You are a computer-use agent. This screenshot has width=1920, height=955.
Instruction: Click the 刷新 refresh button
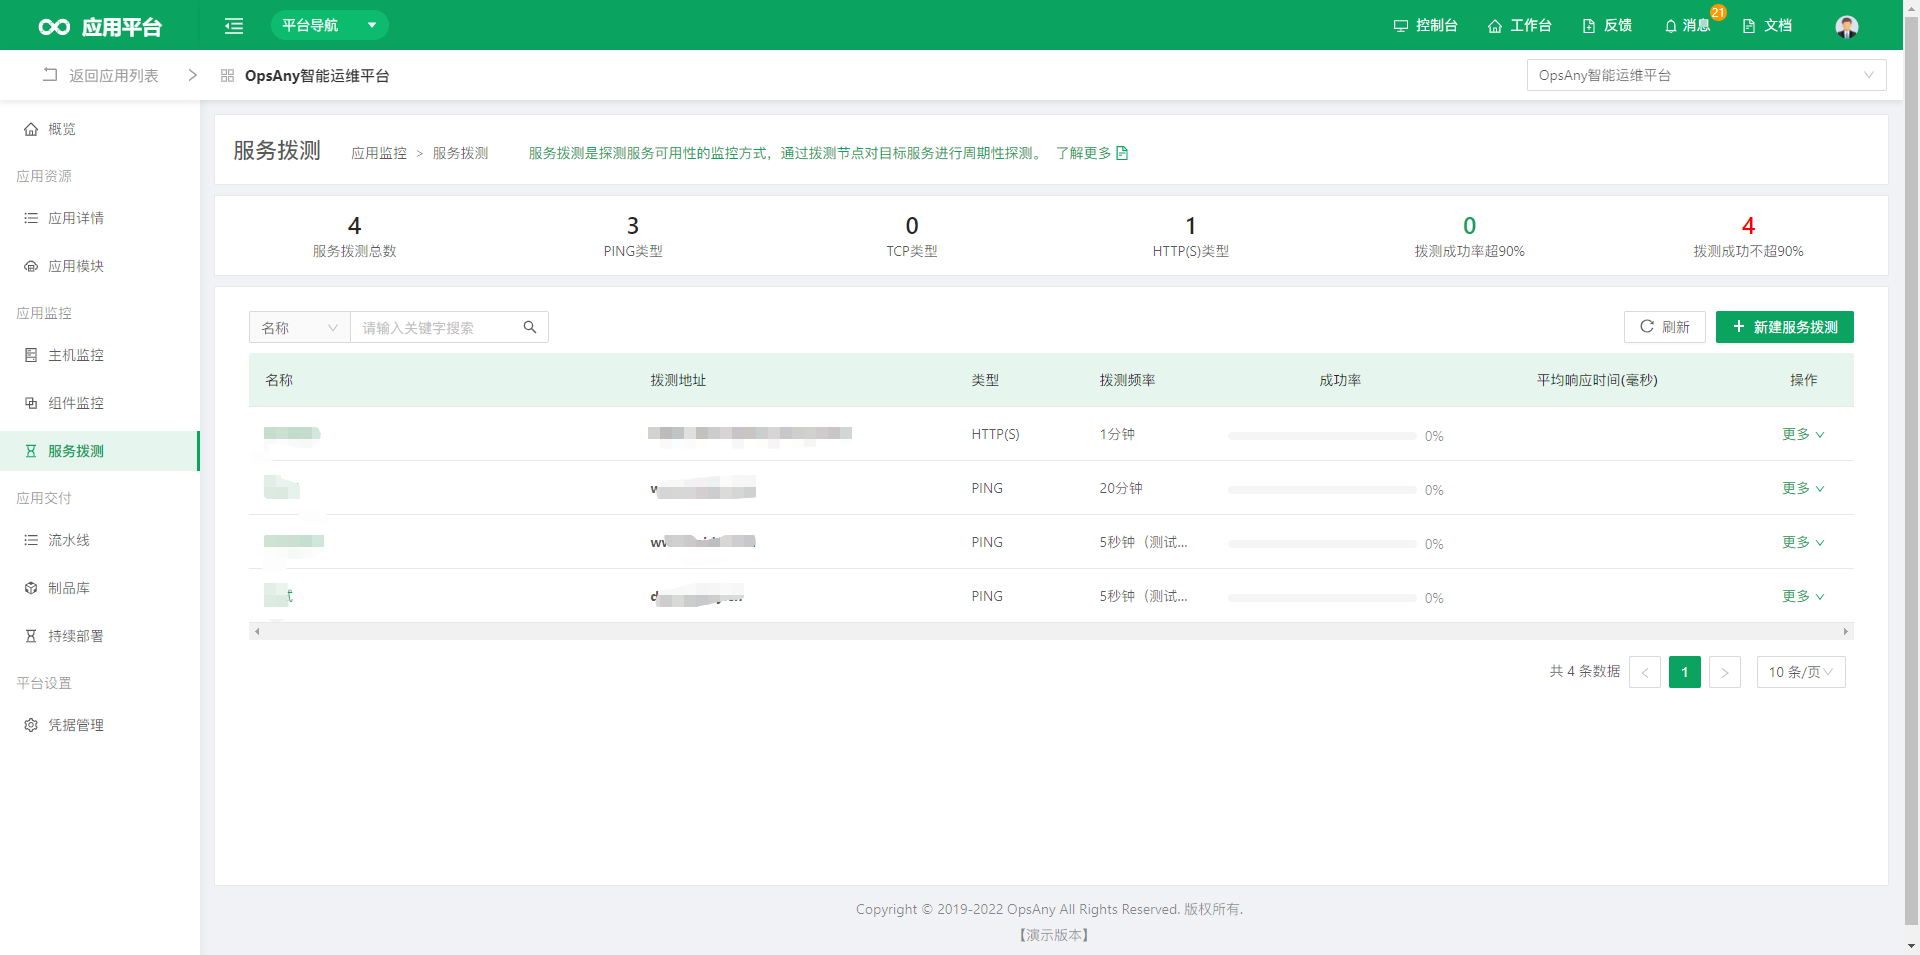pyautogui.click(x=1665, y=327)
